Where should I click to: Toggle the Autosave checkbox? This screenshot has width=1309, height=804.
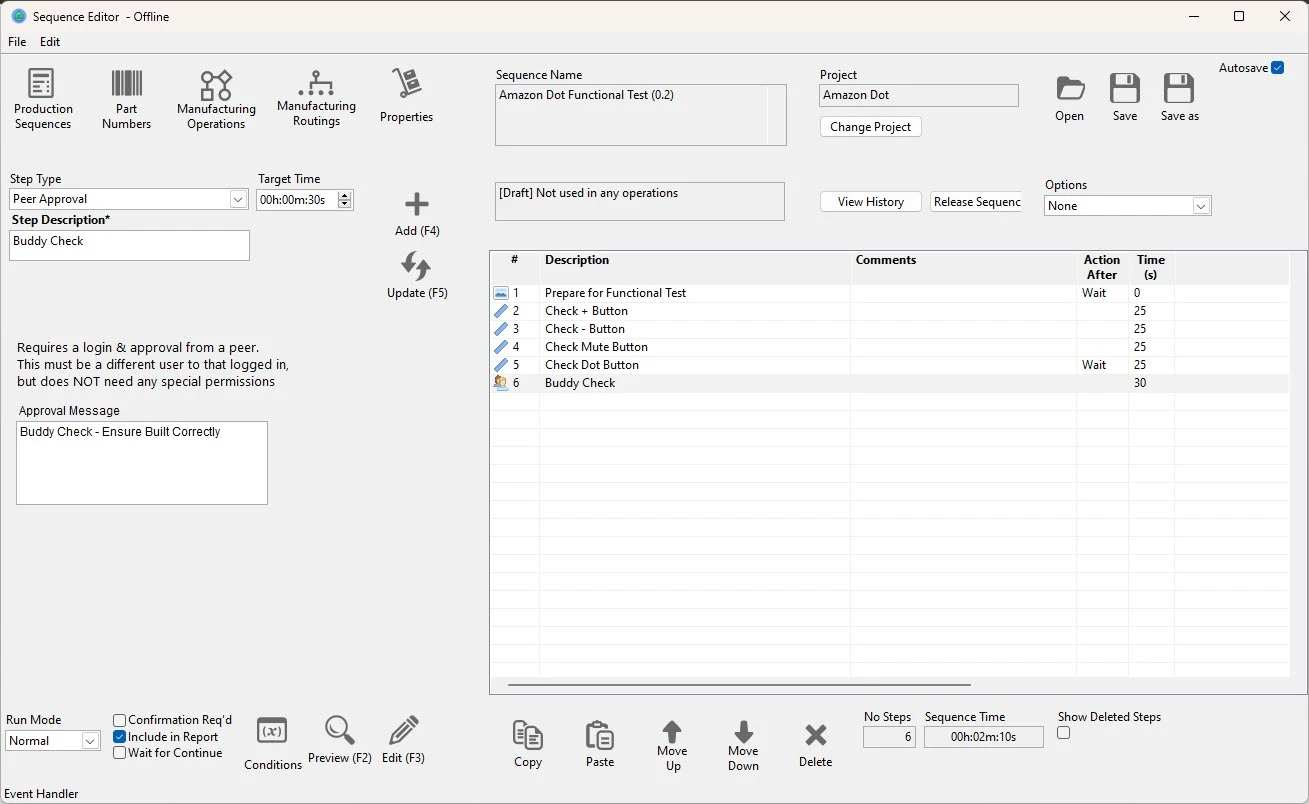(x=1277, y=68)
